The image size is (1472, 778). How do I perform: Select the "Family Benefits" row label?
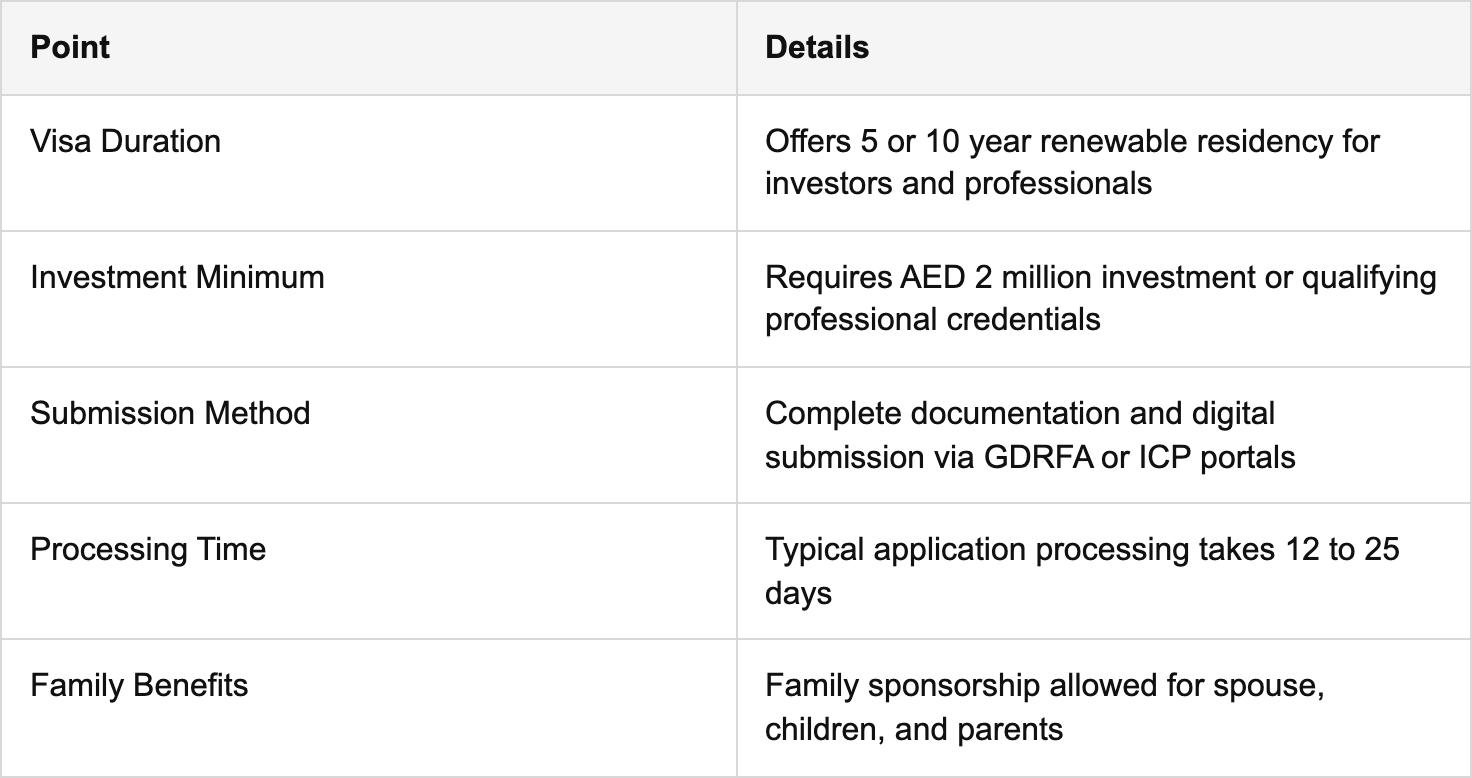pyautogui.click(x=139, y=685)
